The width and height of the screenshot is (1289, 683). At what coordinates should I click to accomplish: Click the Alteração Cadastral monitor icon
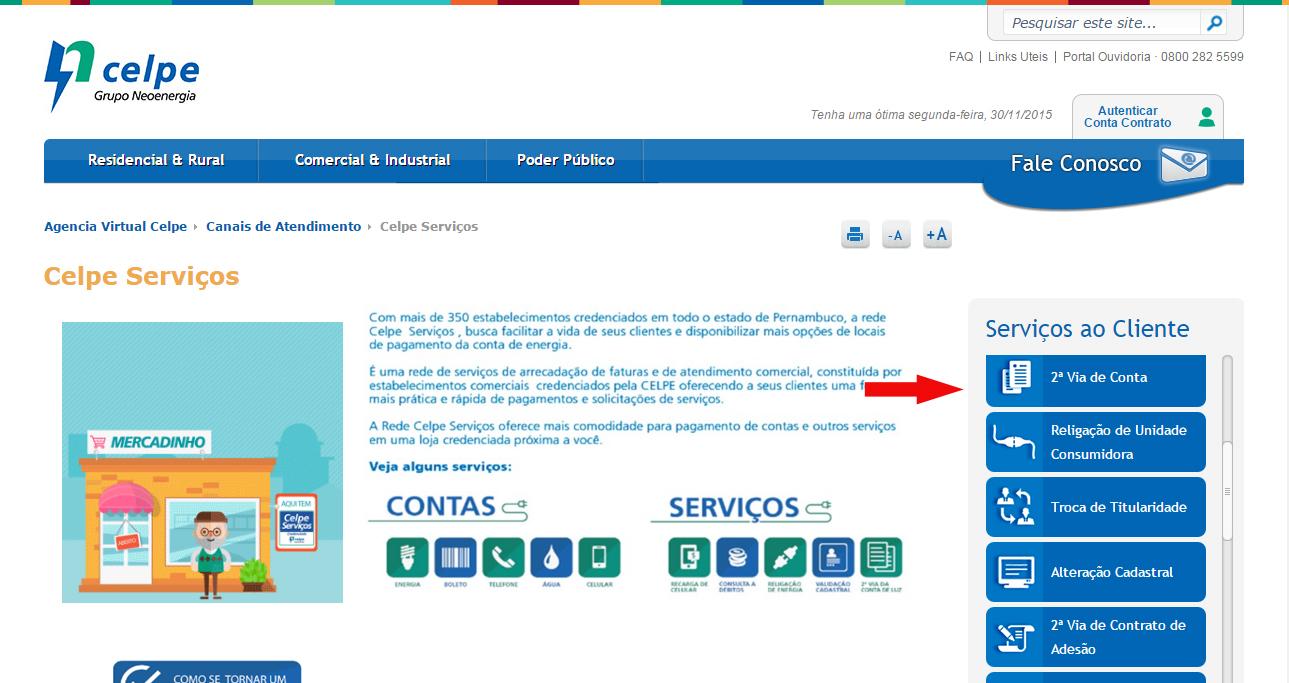click(x=1015, y=572)
